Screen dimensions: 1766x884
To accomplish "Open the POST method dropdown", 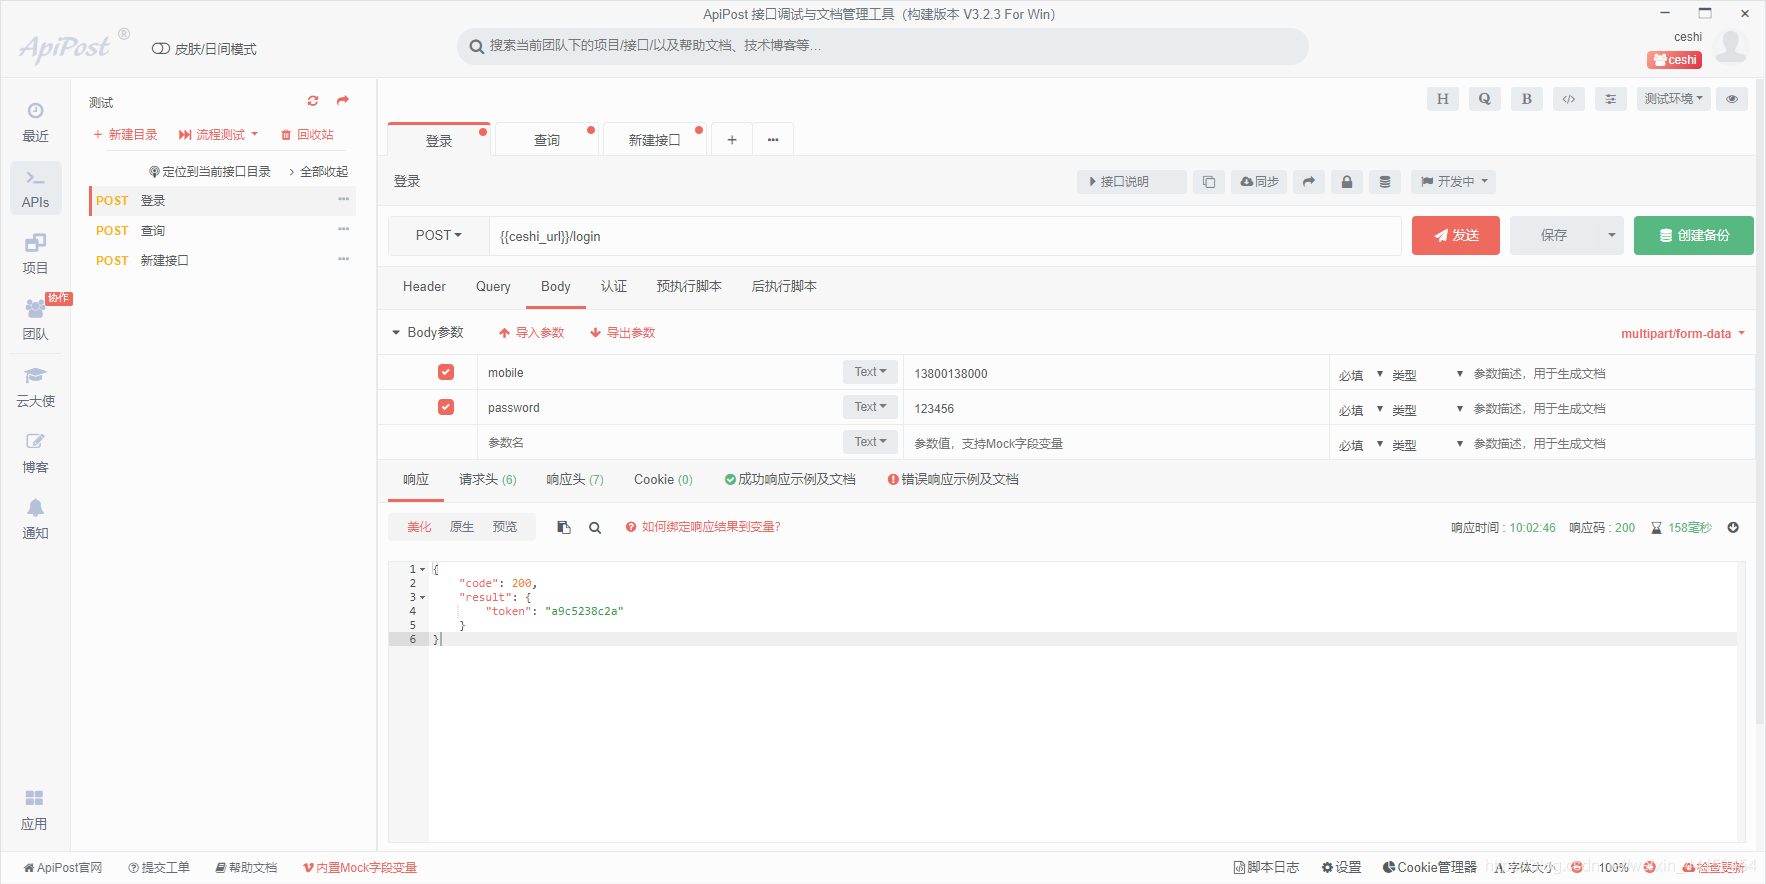I will click(439, 236).
